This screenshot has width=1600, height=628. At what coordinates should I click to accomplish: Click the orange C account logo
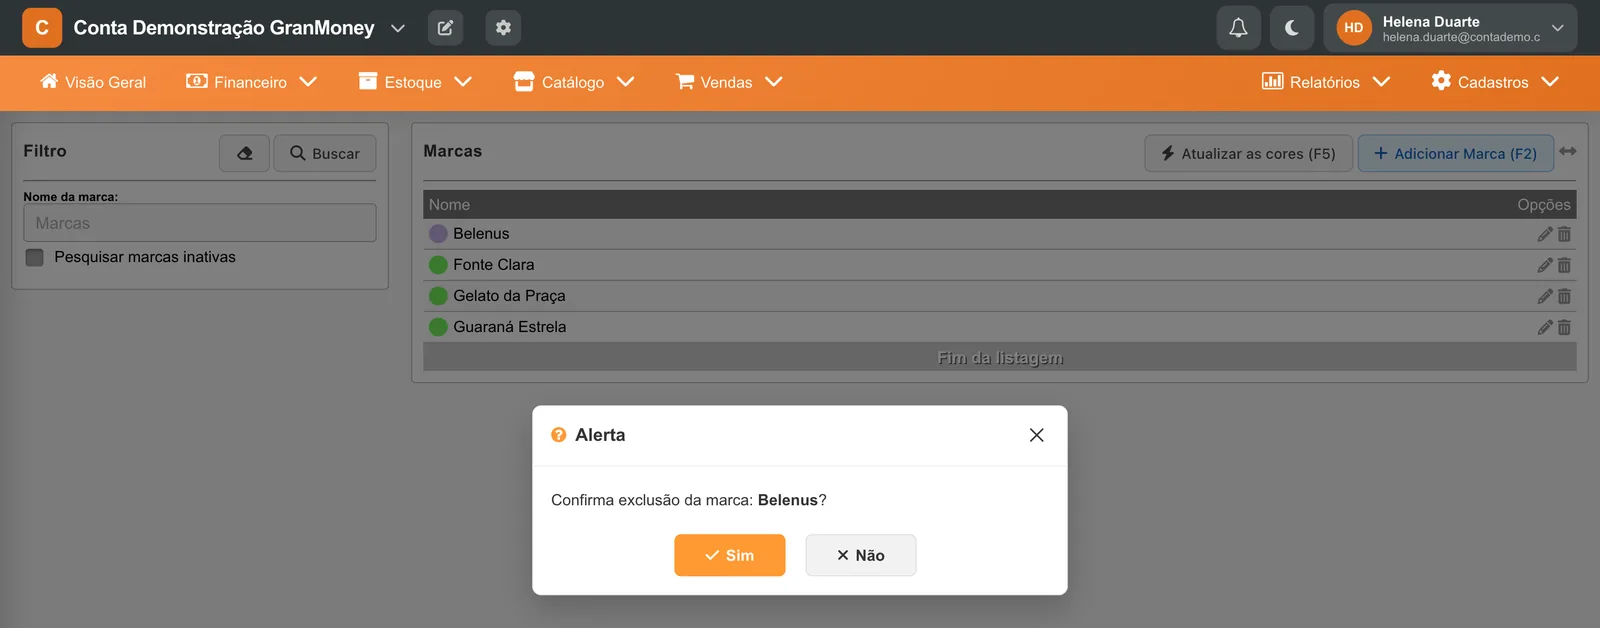pyautogui.click(x=42, y=28)
